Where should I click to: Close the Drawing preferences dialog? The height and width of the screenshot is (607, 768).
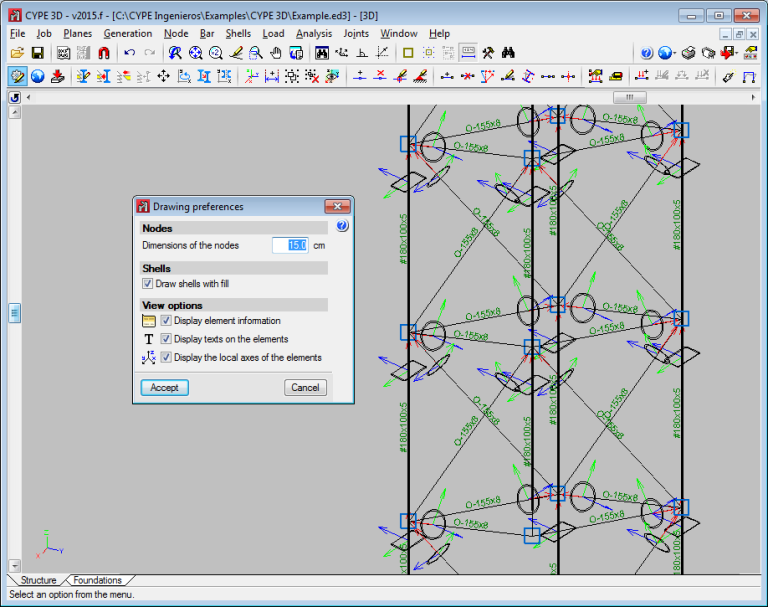337,206
